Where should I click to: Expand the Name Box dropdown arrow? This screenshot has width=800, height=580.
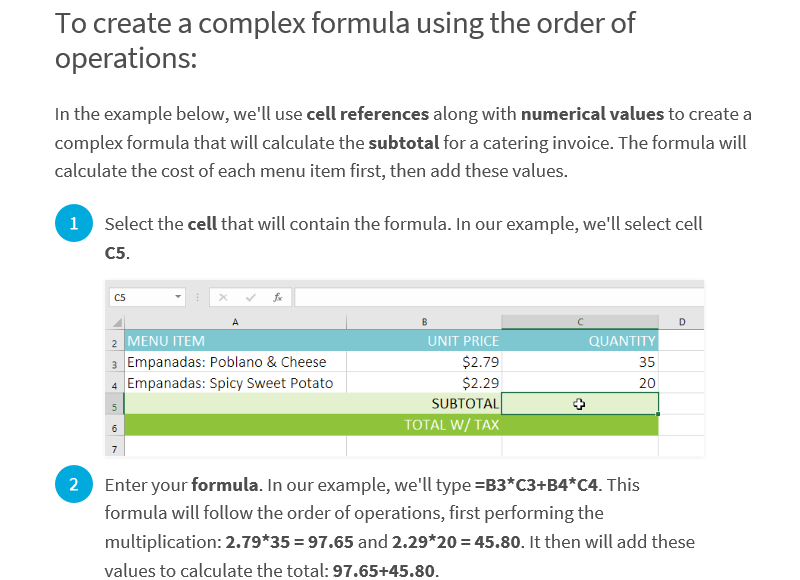178,297
